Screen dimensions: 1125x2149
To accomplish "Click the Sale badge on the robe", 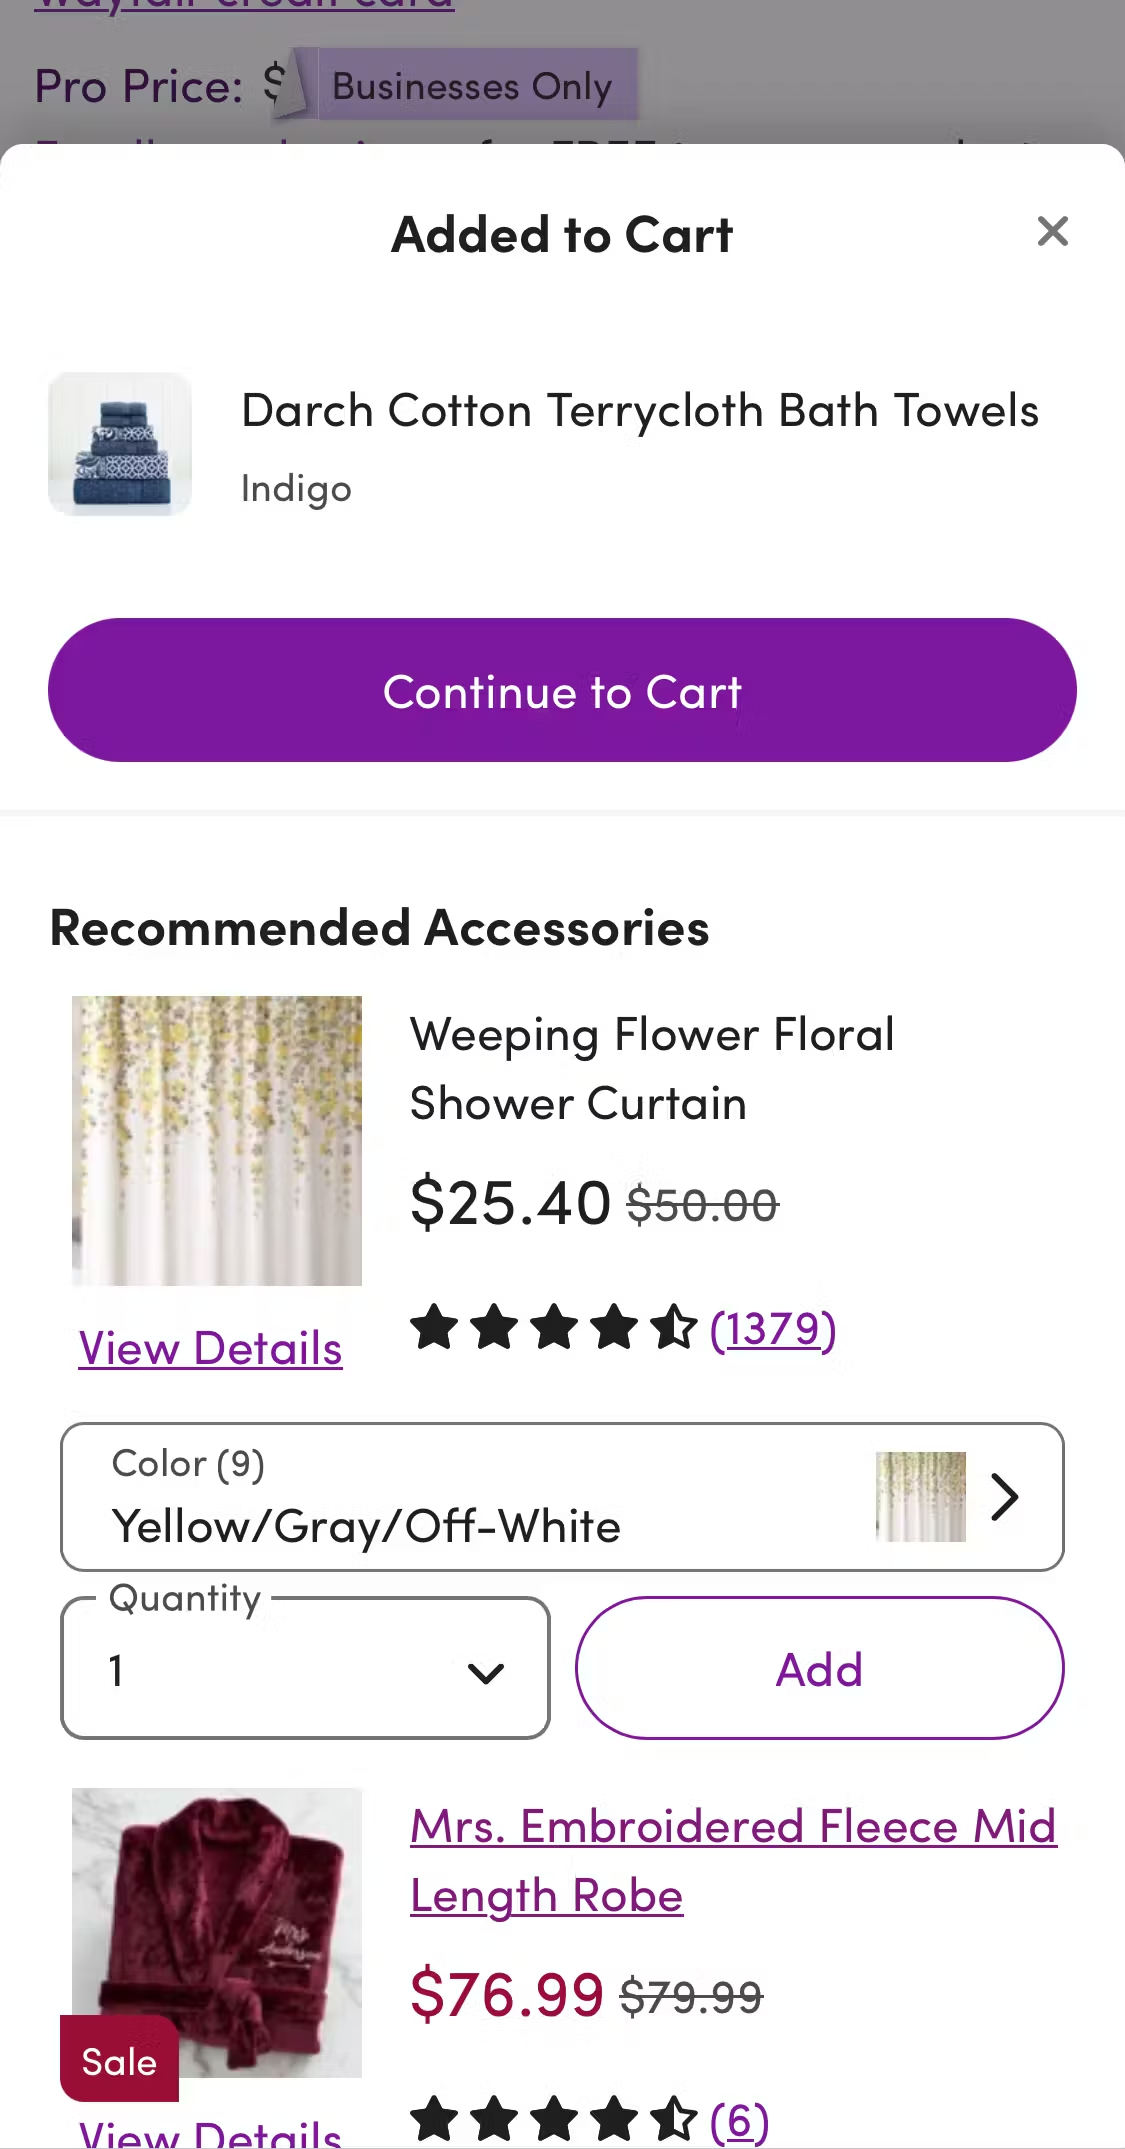I will point(119,2062).
